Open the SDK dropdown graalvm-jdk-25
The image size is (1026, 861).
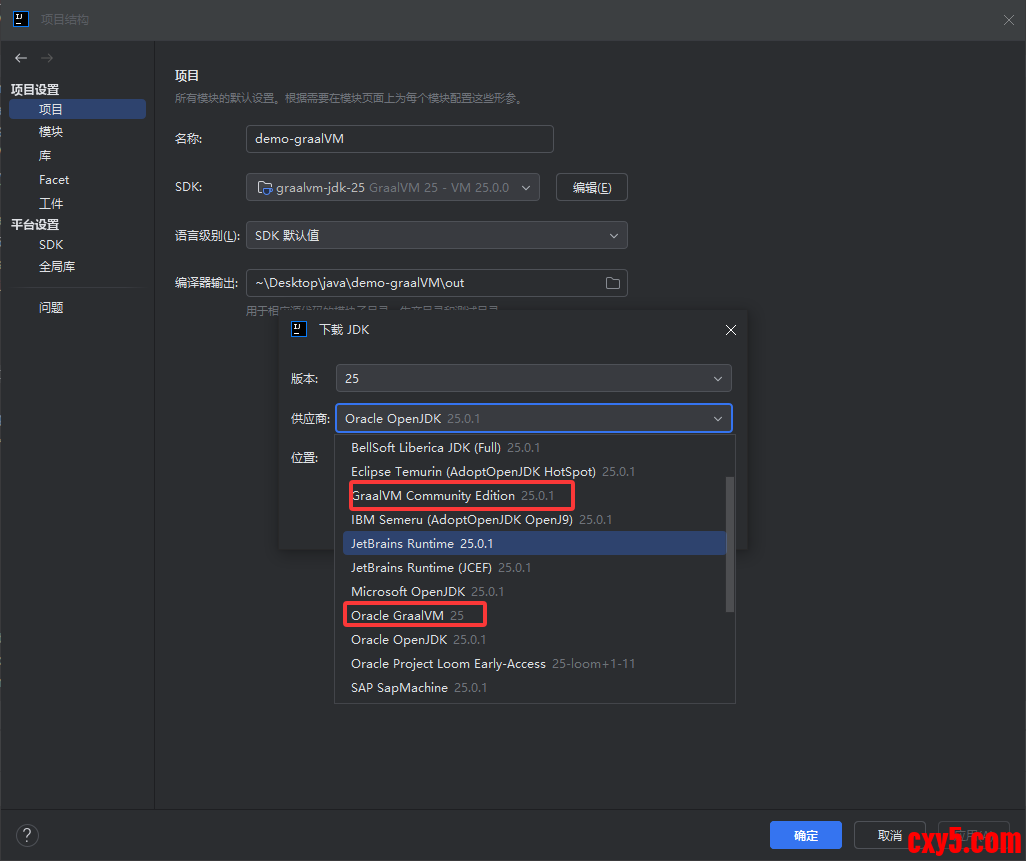point(393,187)
